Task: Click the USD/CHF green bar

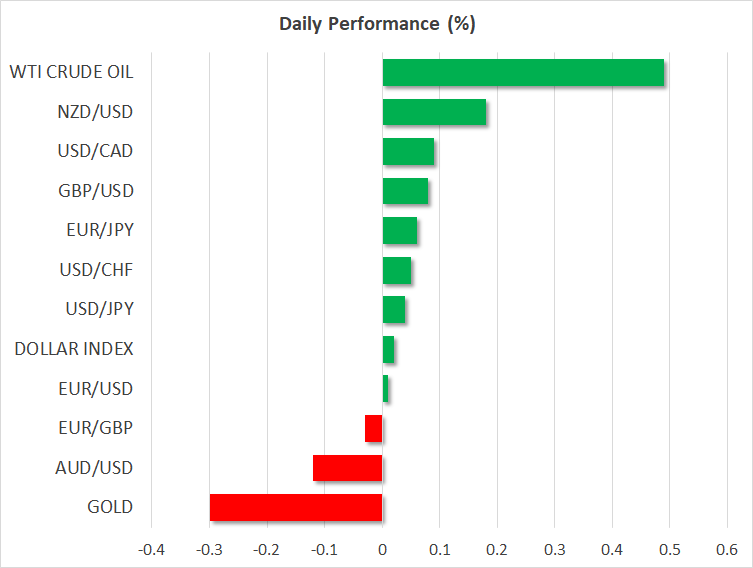Action: [x=397, y=270]
